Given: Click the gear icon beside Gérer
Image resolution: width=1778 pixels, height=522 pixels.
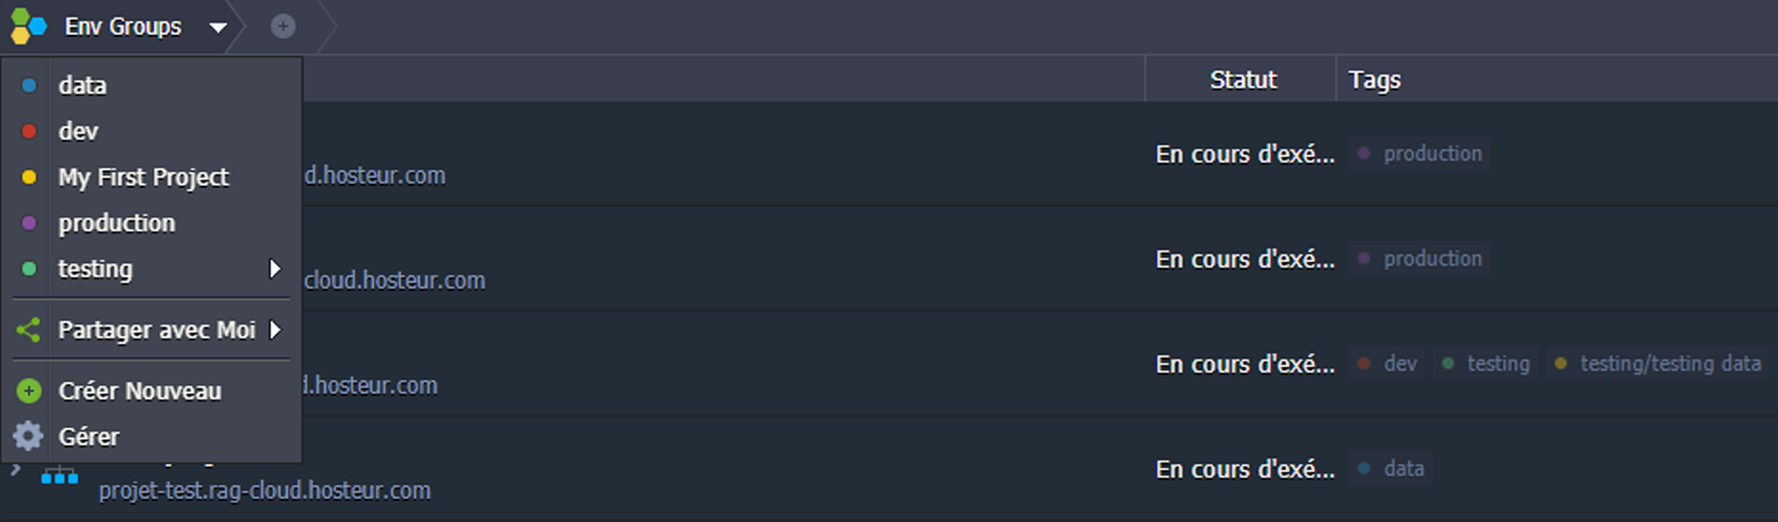Looking at the screenshot, I should (29, 436).
